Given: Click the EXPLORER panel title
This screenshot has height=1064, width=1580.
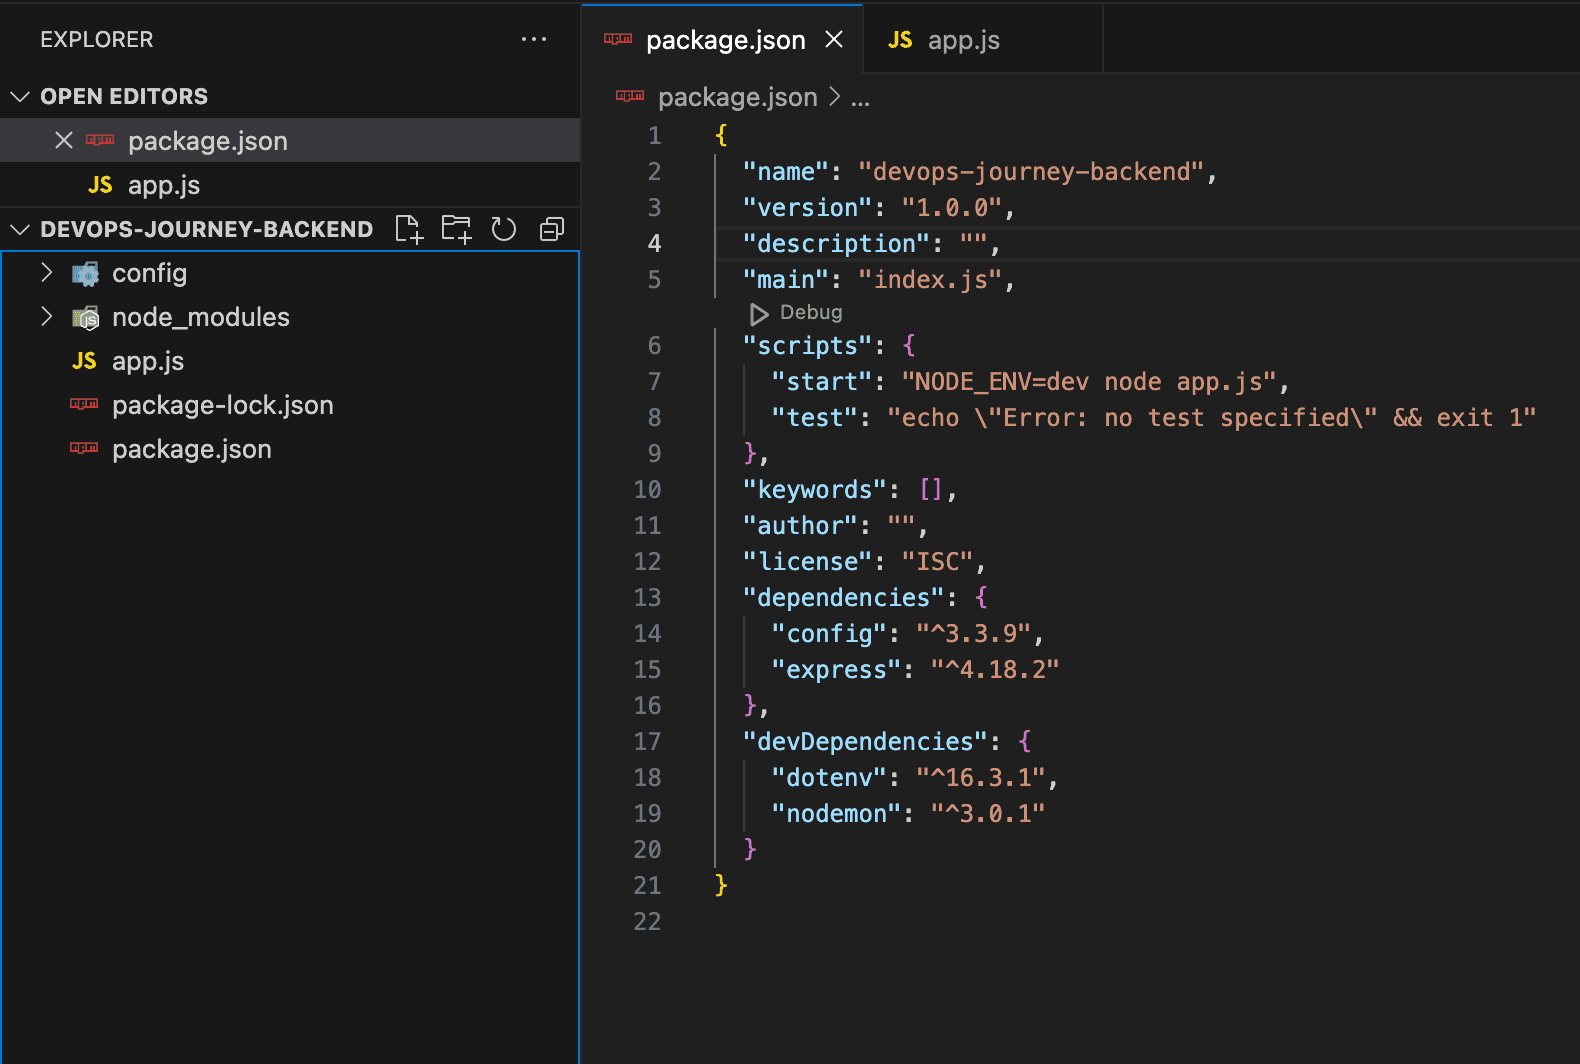Looking at the screenshot, I should 97,39.
